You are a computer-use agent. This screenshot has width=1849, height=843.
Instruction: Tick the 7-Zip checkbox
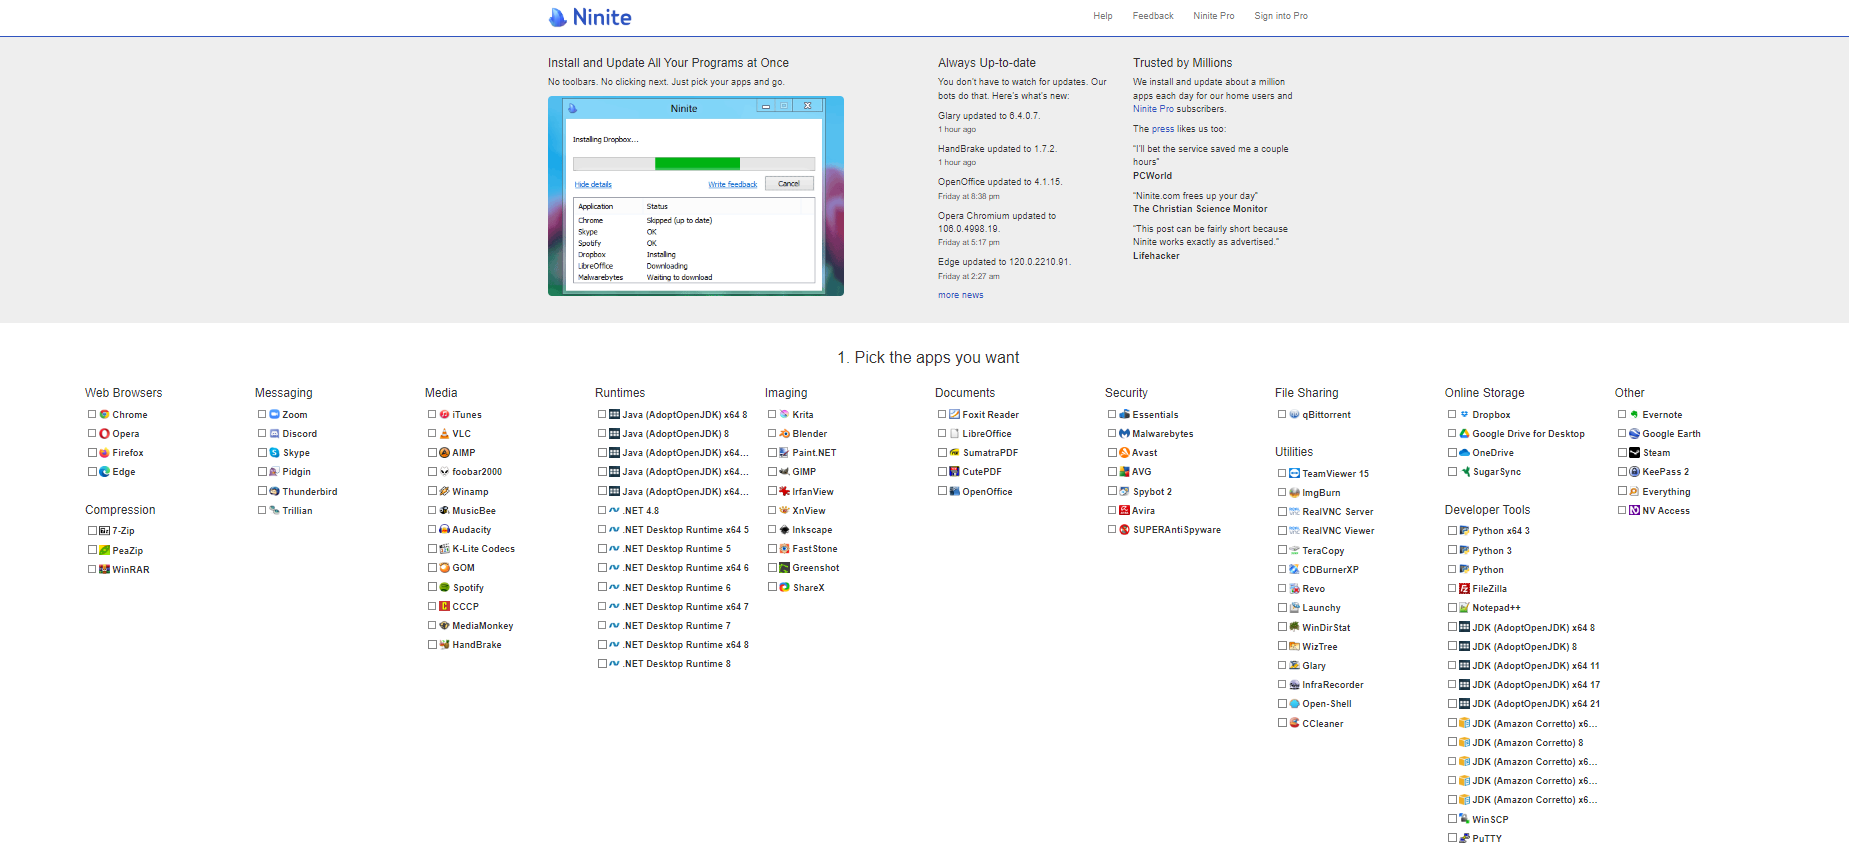[x=92, y=531]
